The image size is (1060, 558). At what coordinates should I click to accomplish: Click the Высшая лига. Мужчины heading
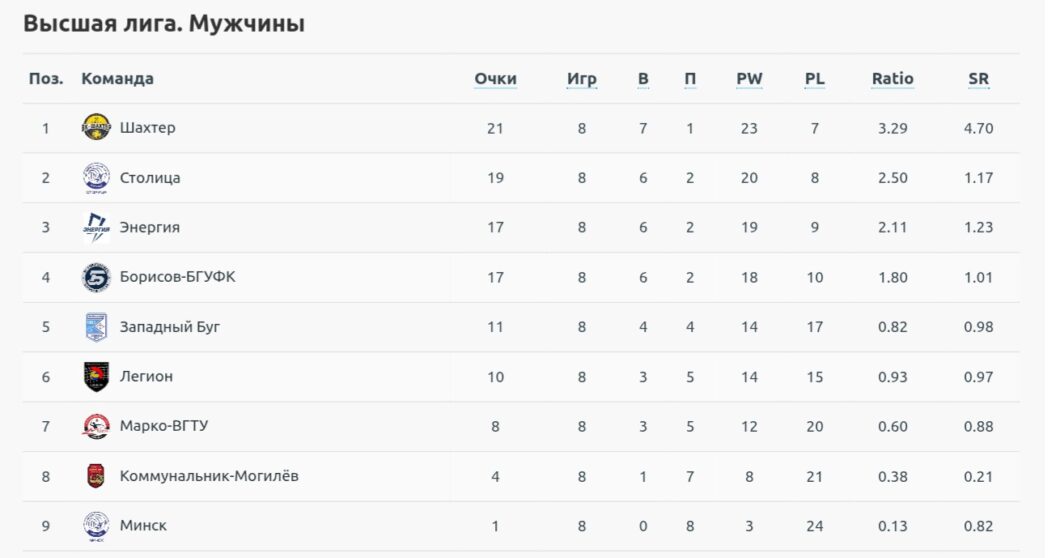tap(164, 24)
